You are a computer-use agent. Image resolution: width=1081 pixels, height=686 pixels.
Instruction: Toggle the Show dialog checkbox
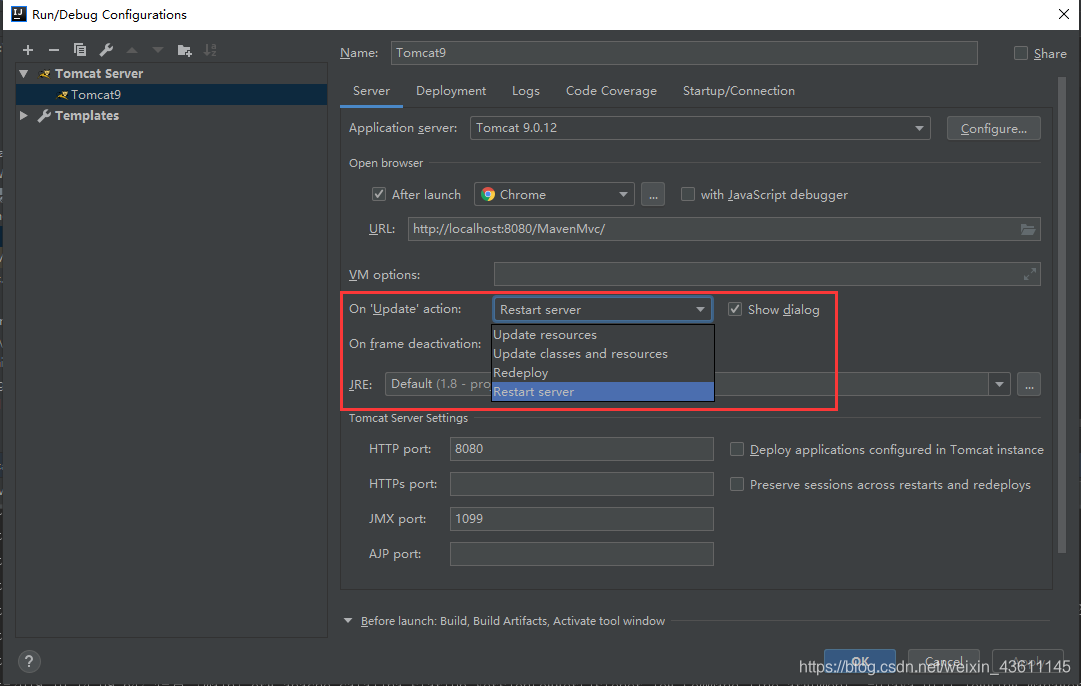point(735,309)
